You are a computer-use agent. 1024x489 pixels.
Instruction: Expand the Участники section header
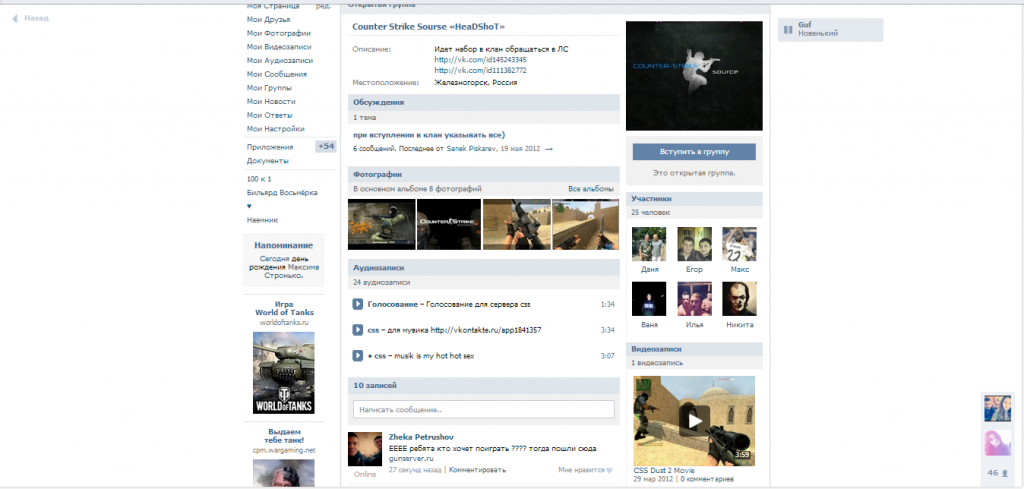[652, 199]
